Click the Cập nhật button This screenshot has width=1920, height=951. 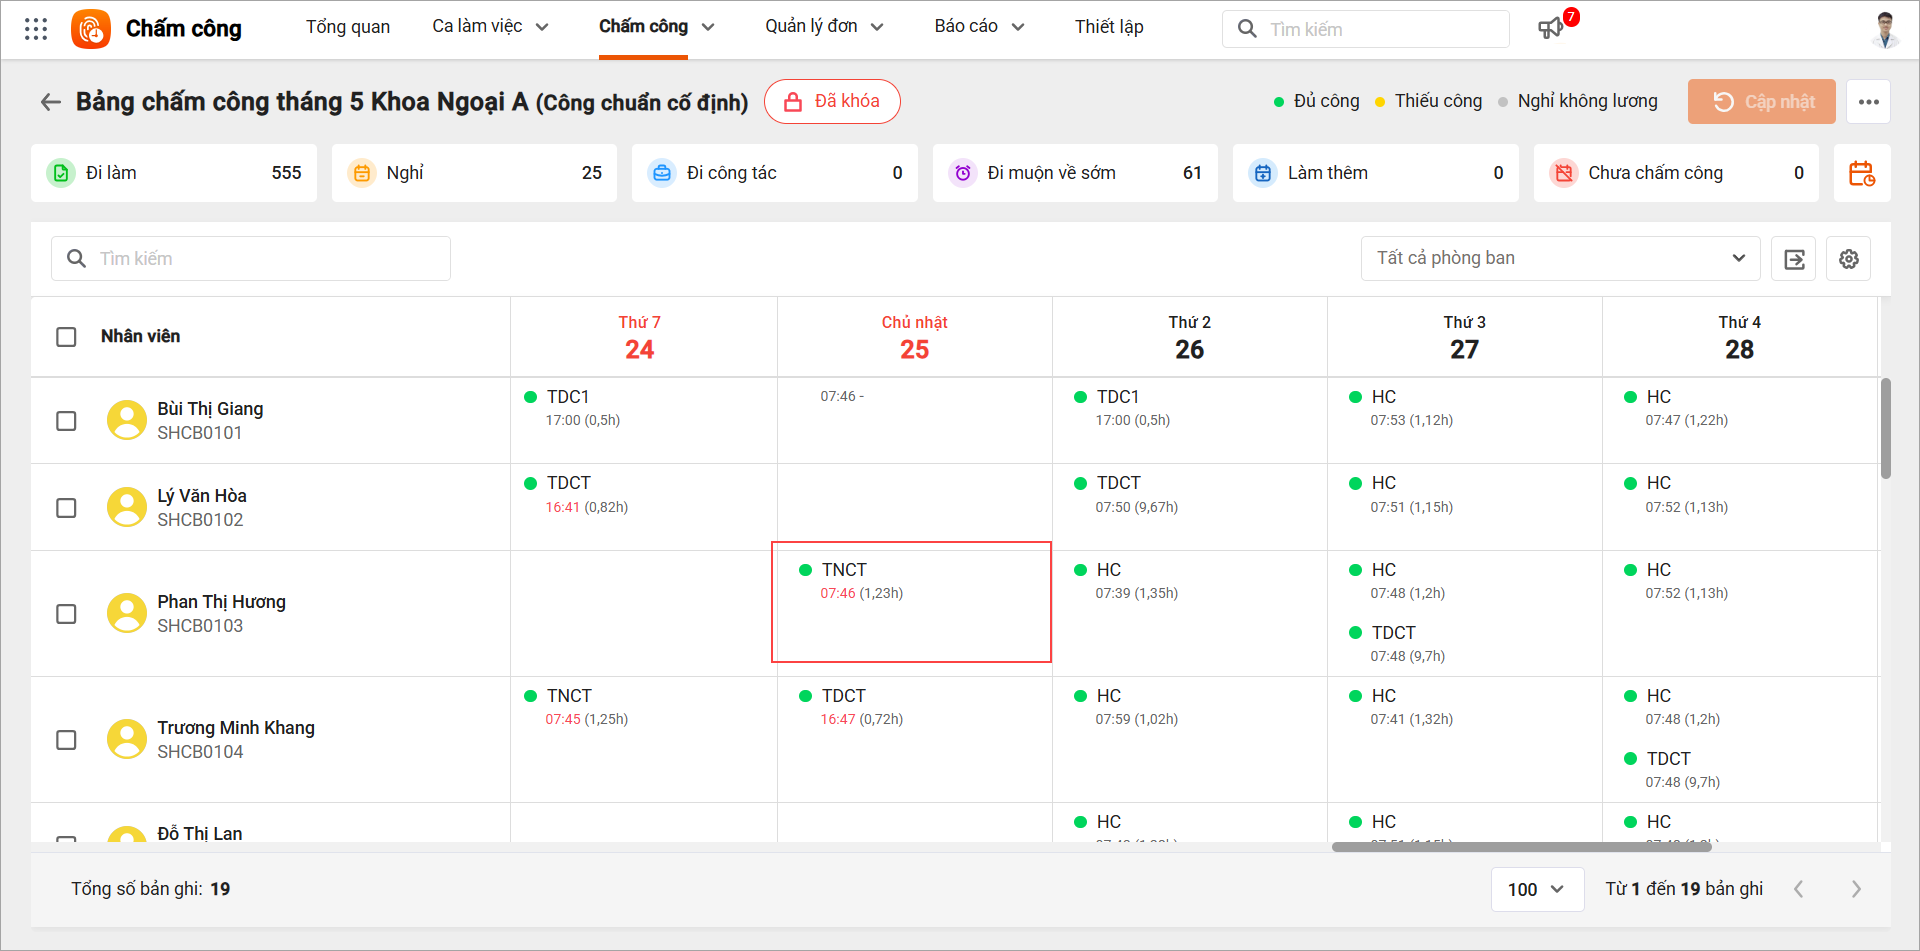(1761, 102)
